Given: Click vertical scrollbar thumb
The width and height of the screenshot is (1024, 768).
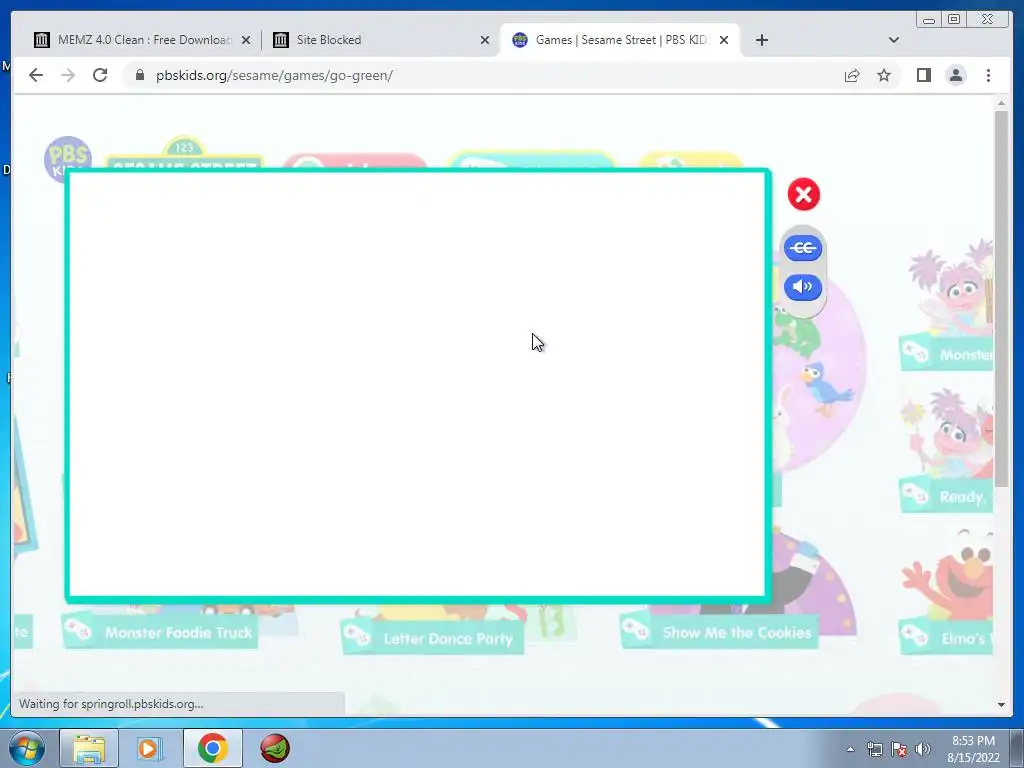Looking at the screenshot, I should tap(1001, 298).
